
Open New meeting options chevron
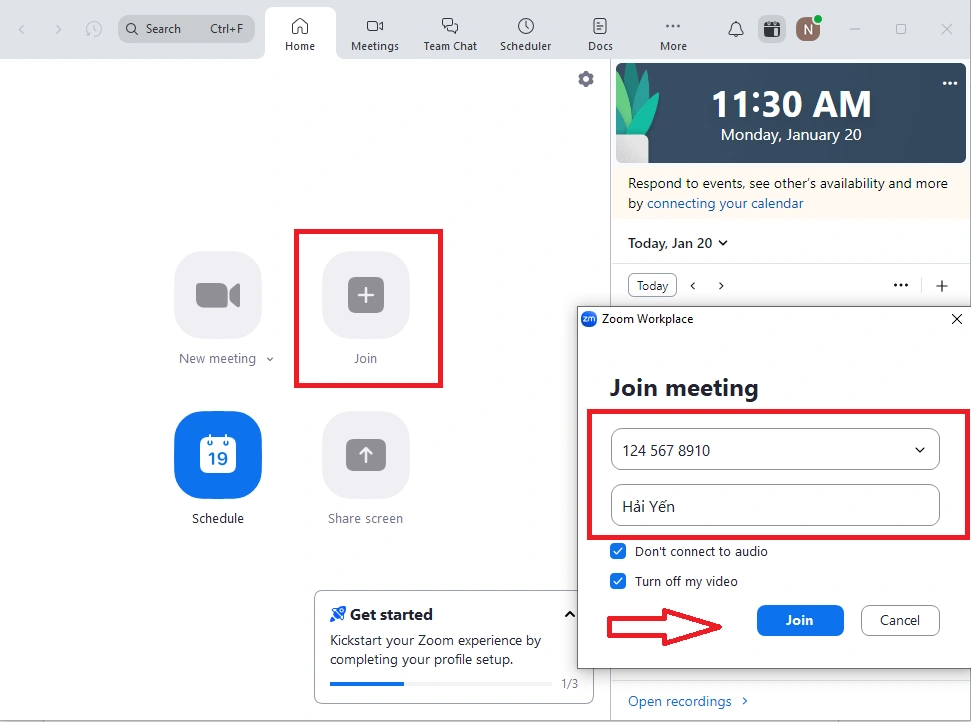point(270,360)
